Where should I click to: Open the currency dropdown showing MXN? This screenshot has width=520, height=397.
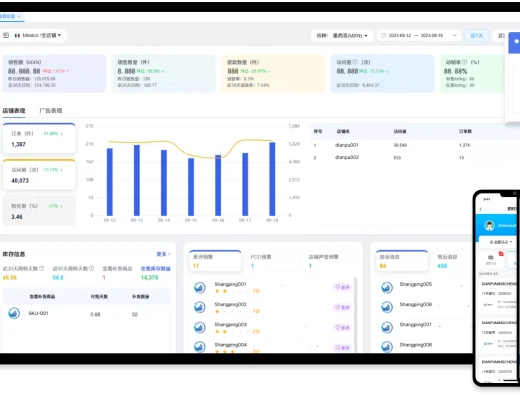pos(342,35)
